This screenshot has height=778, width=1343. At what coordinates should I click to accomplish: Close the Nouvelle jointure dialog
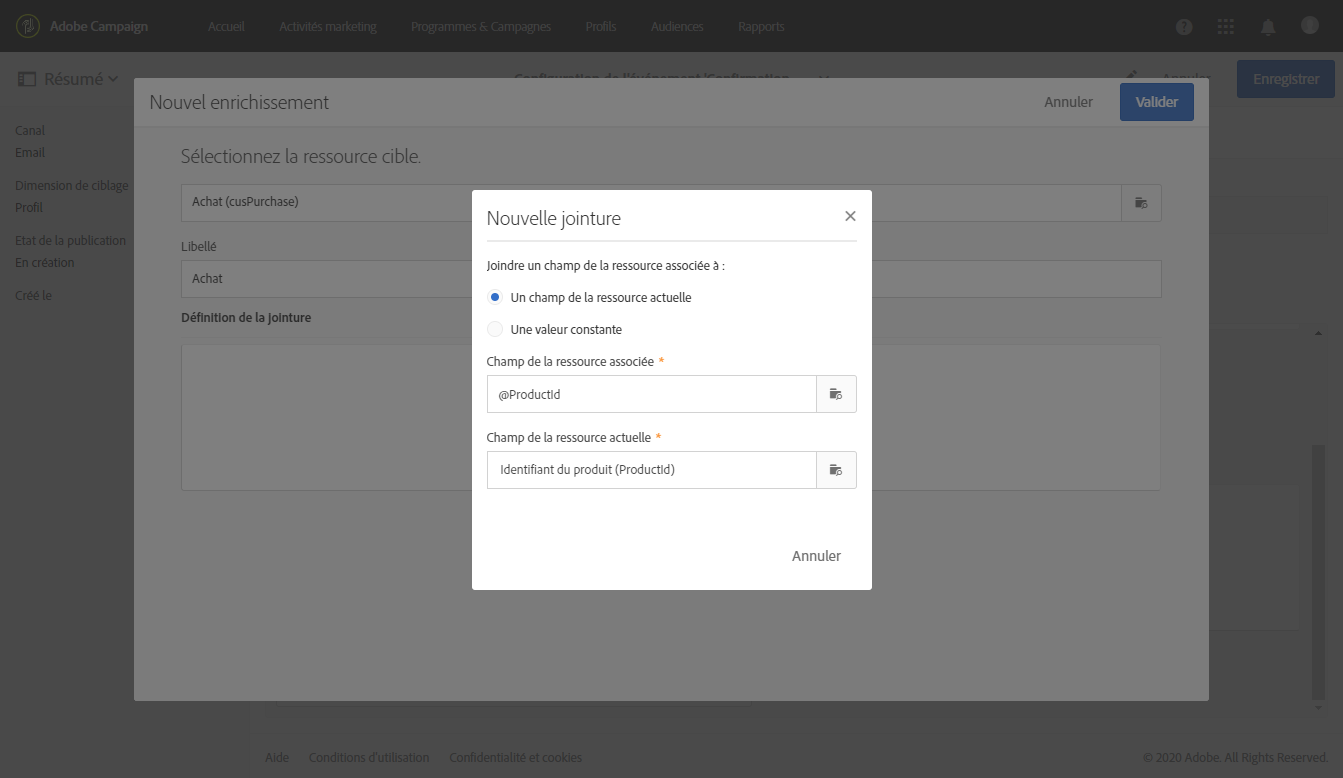(850, 216)
